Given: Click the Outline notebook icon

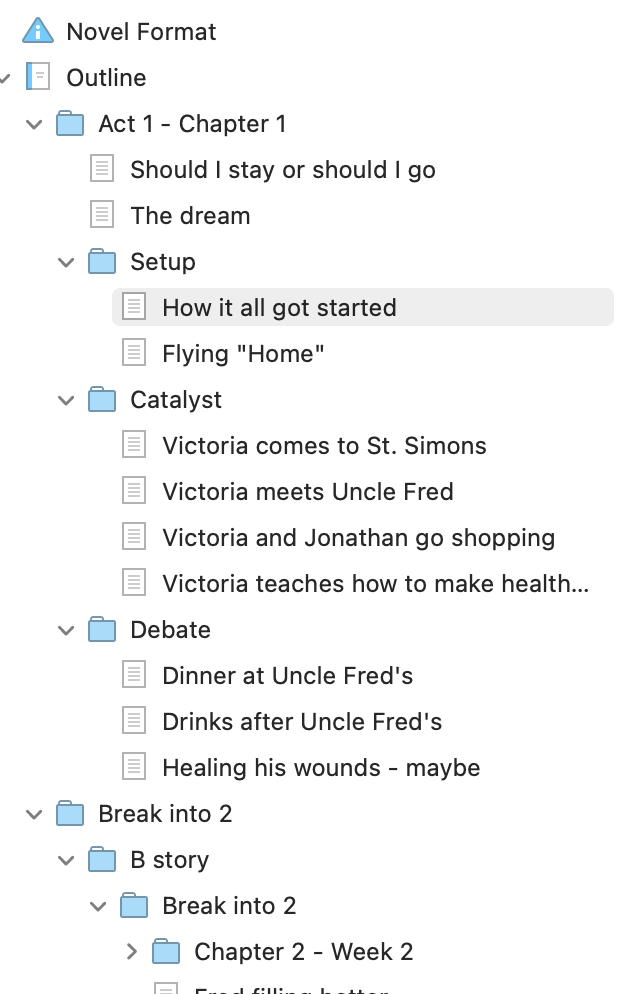Looking at the screenshot, I should [x=38, y=77].
